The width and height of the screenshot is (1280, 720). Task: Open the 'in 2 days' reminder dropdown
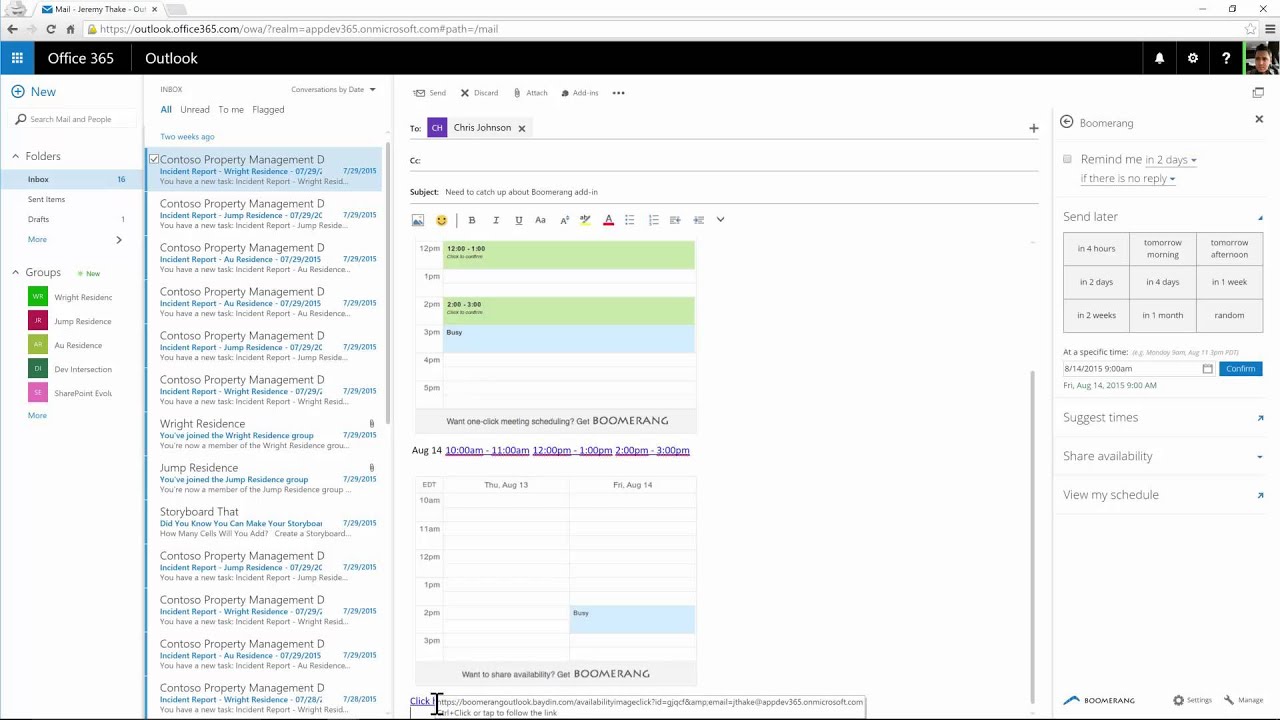pyautogui.click(x=1170, y=160)
